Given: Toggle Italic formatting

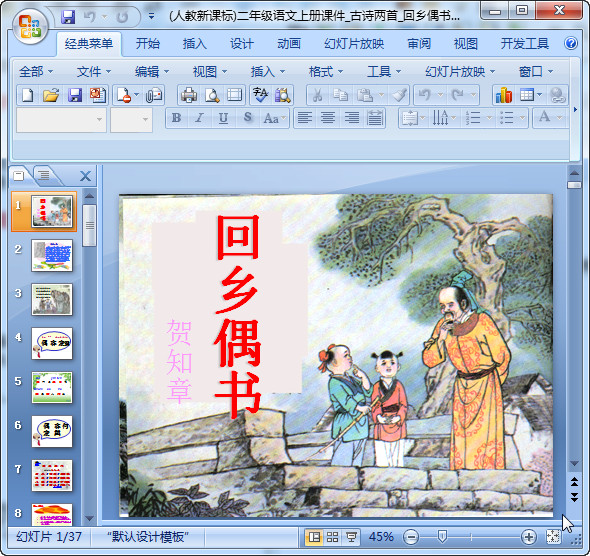Looking at the screenshot, I should pos(199,118).
